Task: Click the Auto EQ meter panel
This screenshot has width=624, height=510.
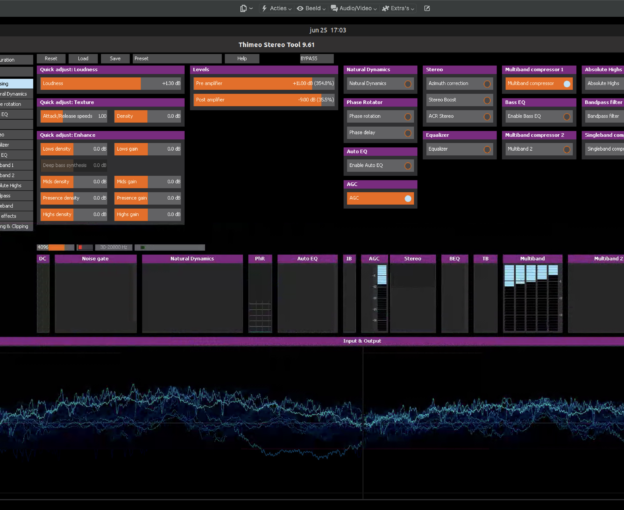Action: click(308, 294)
